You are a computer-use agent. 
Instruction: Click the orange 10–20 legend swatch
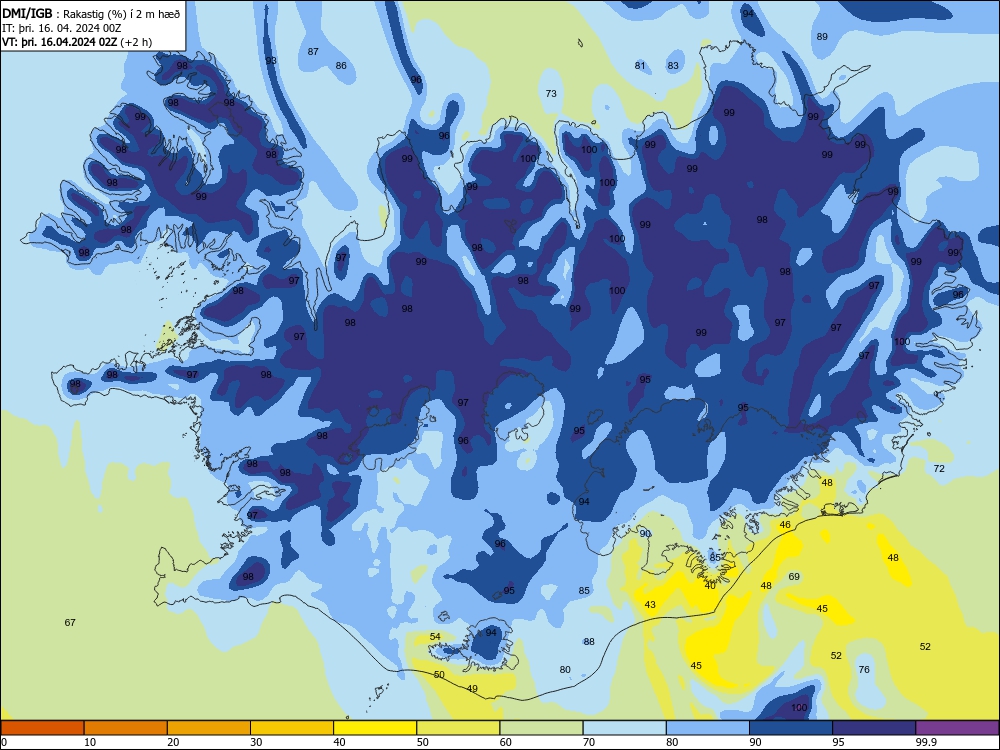126,728
